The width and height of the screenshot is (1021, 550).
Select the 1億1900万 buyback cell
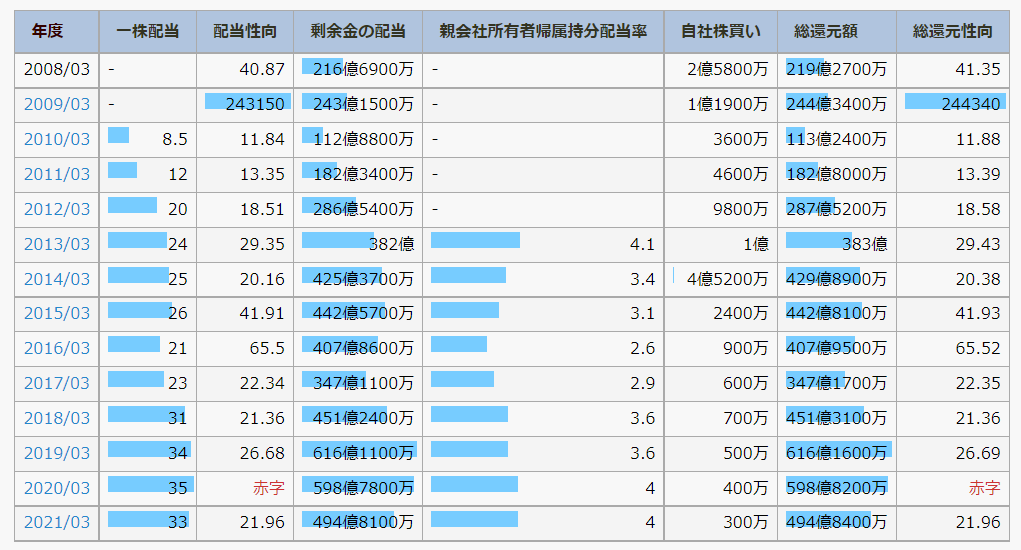tap(721, 104)
